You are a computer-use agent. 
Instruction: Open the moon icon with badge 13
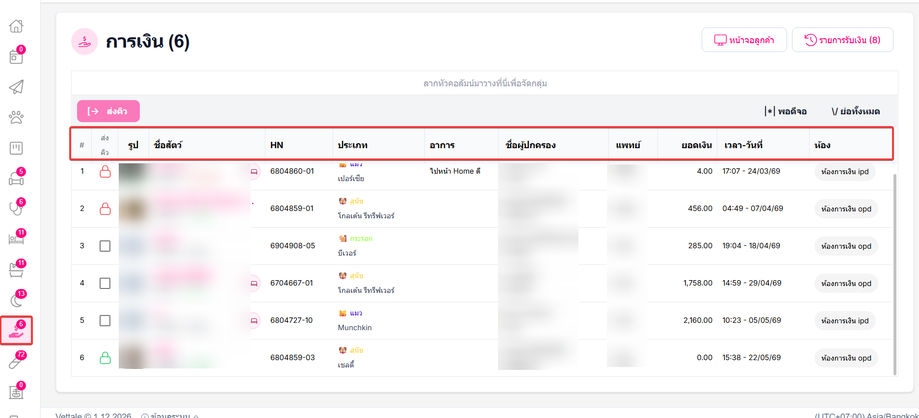coord(16,300)
